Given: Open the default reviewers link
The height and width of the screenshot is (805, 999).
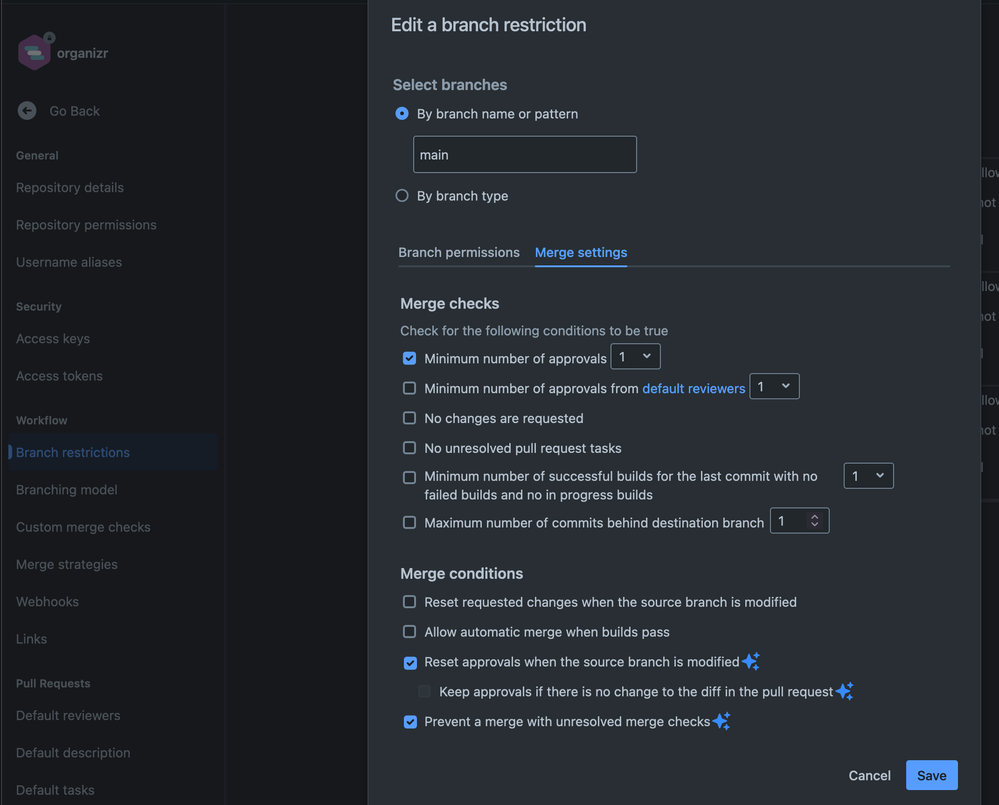Looking at the screenshot, I should coord(693,388).
